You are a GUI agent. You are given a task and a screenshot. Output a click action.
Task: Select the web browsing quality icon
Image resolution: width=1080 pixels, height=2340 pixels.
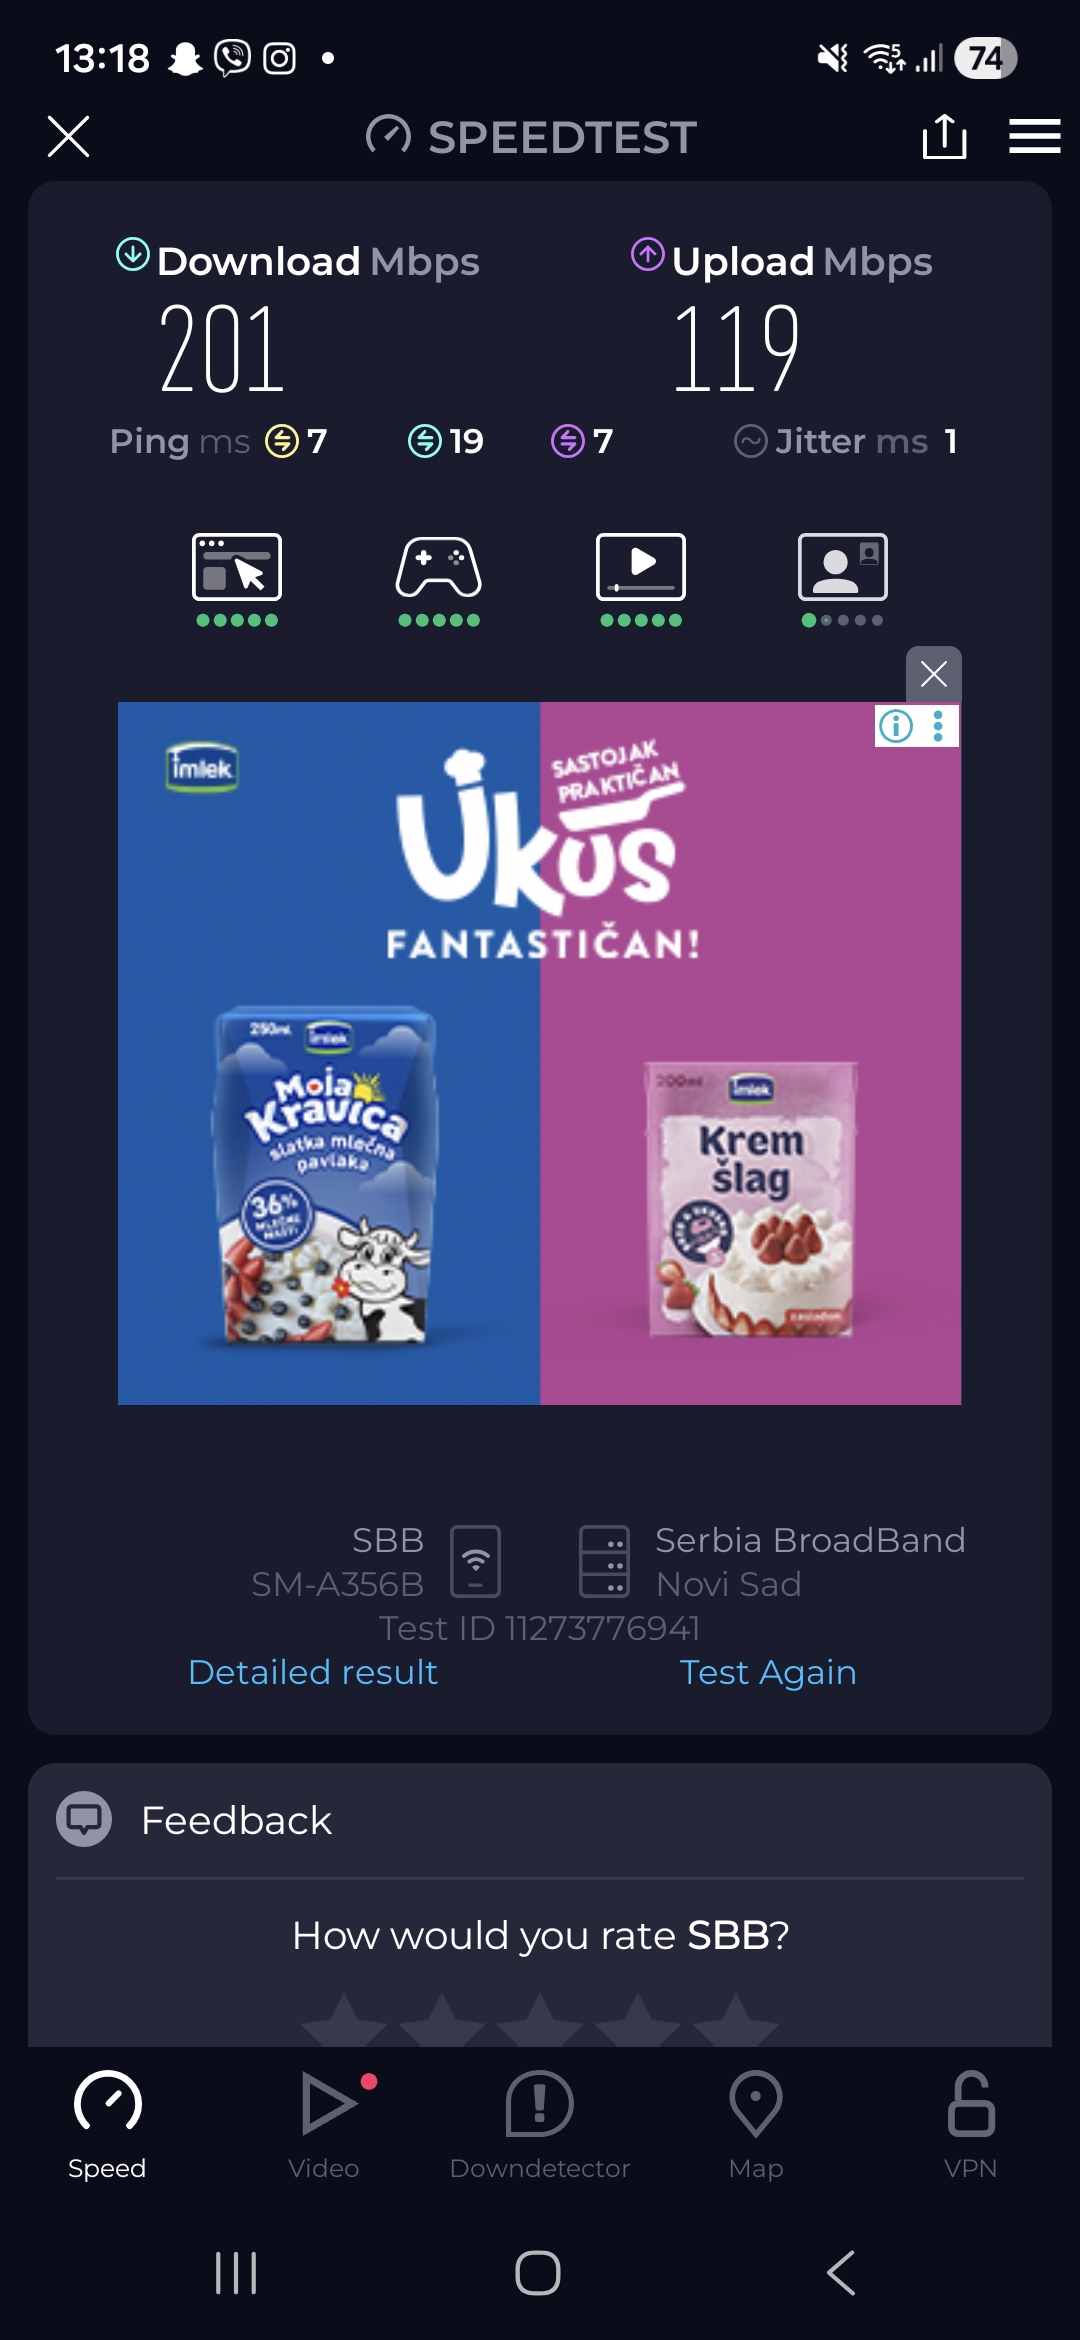tap(237, 580)
